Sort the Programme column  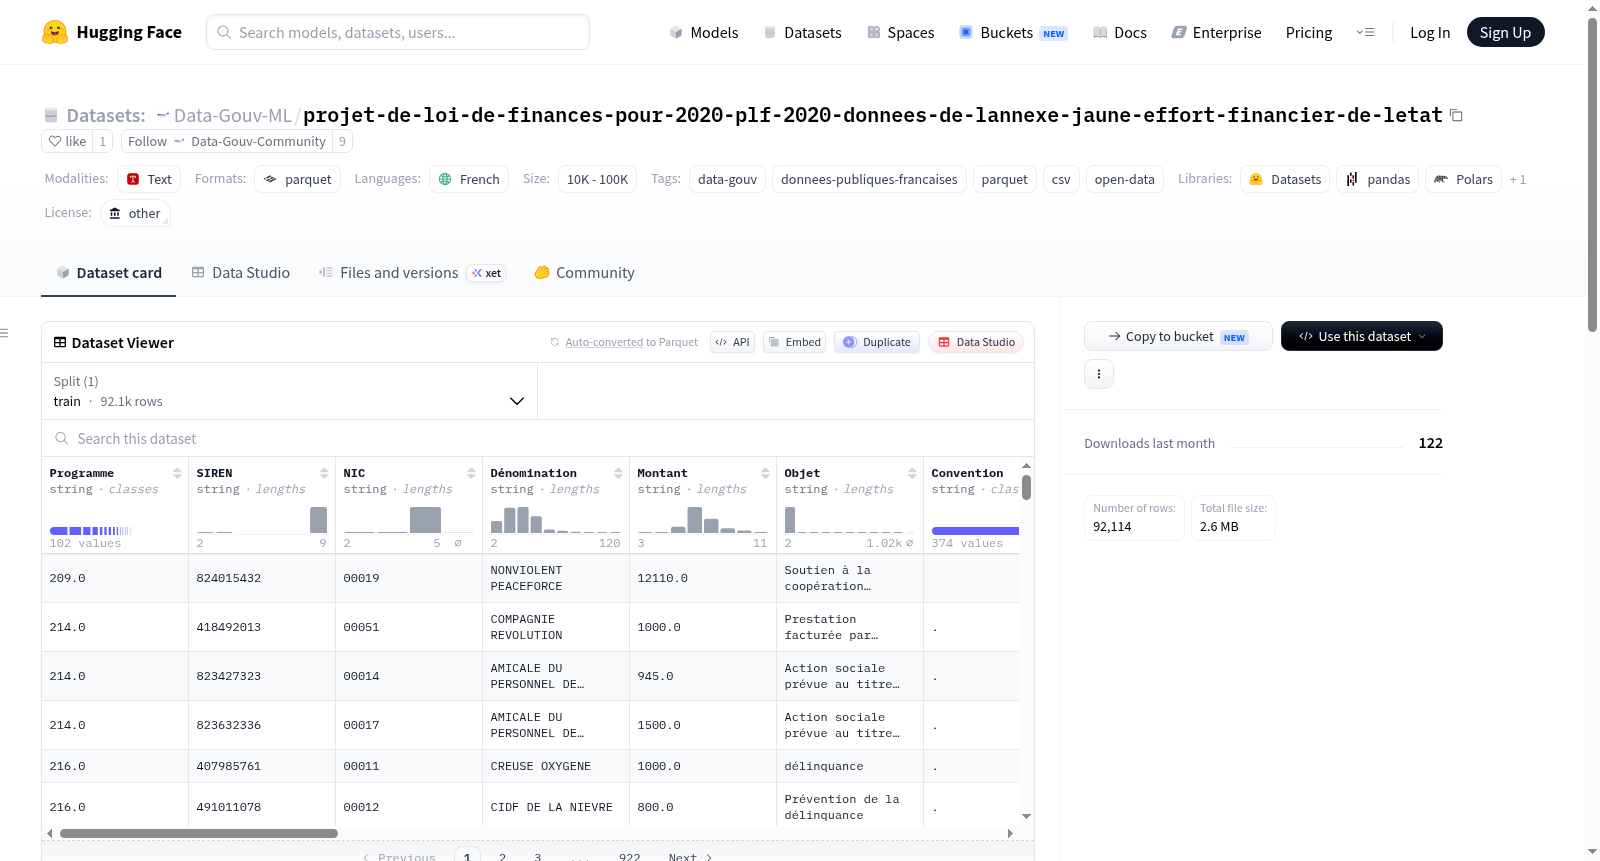tap(177, 473)
